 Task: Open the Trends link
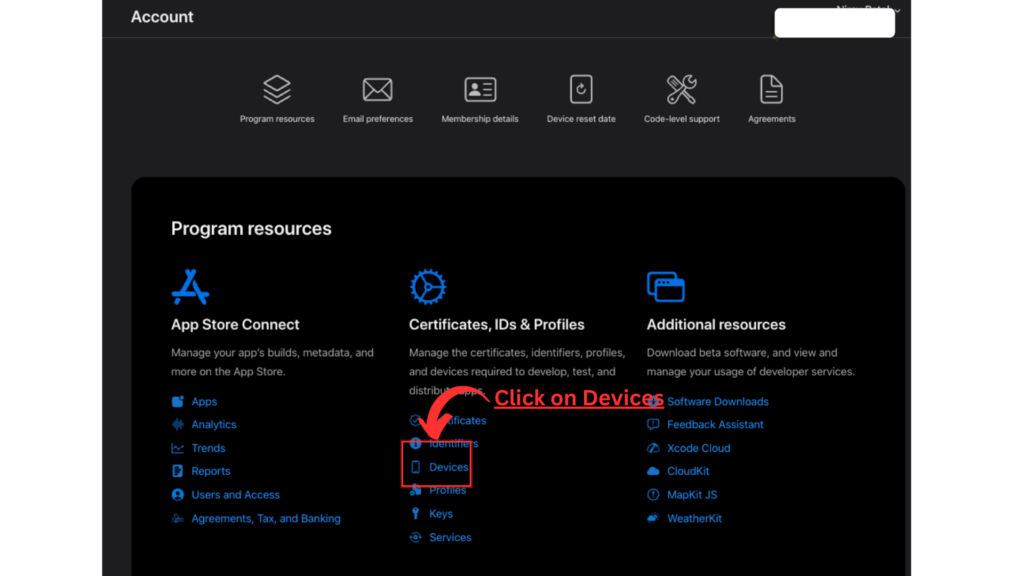pos(208,448)
